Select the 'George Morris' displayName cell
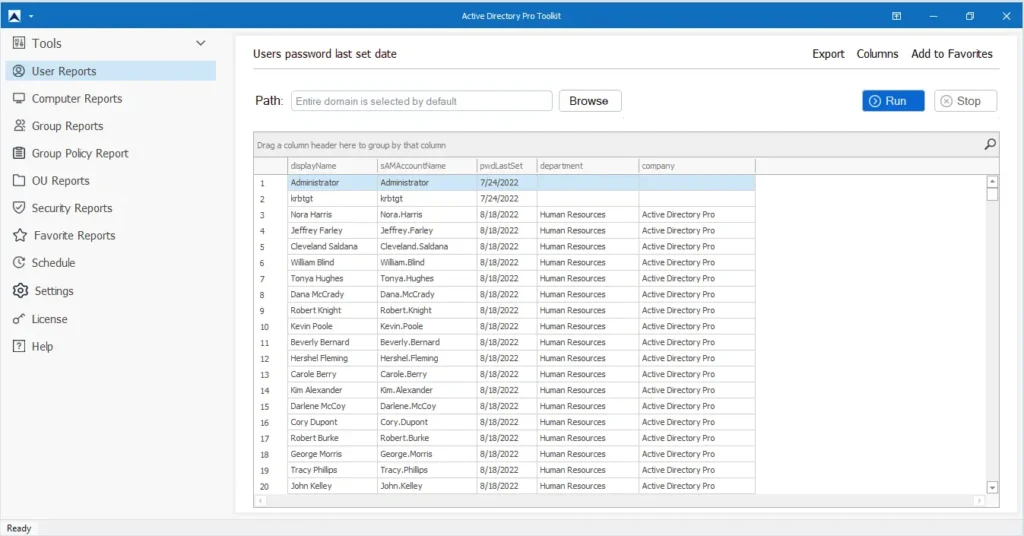 [332, 454]
